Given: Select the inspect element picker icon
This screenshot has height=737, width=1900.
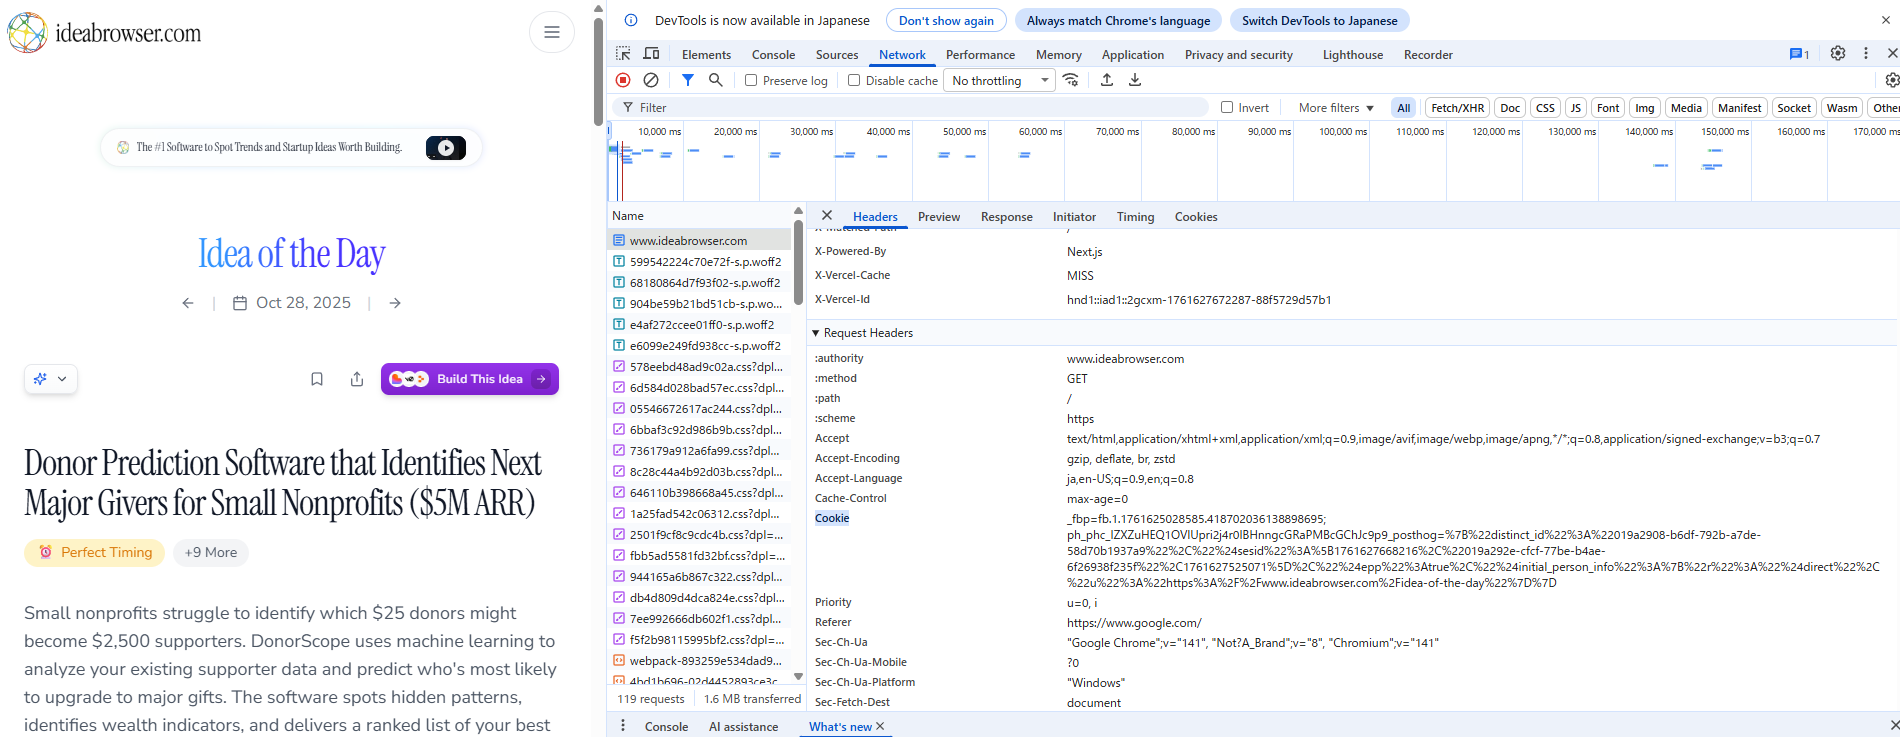Looking at the screenshot, I should click(623, 54).
